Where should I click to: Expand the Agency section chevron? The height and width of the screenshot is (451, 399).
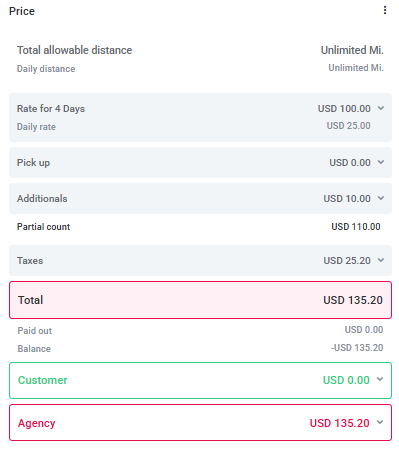click(380, 422)
